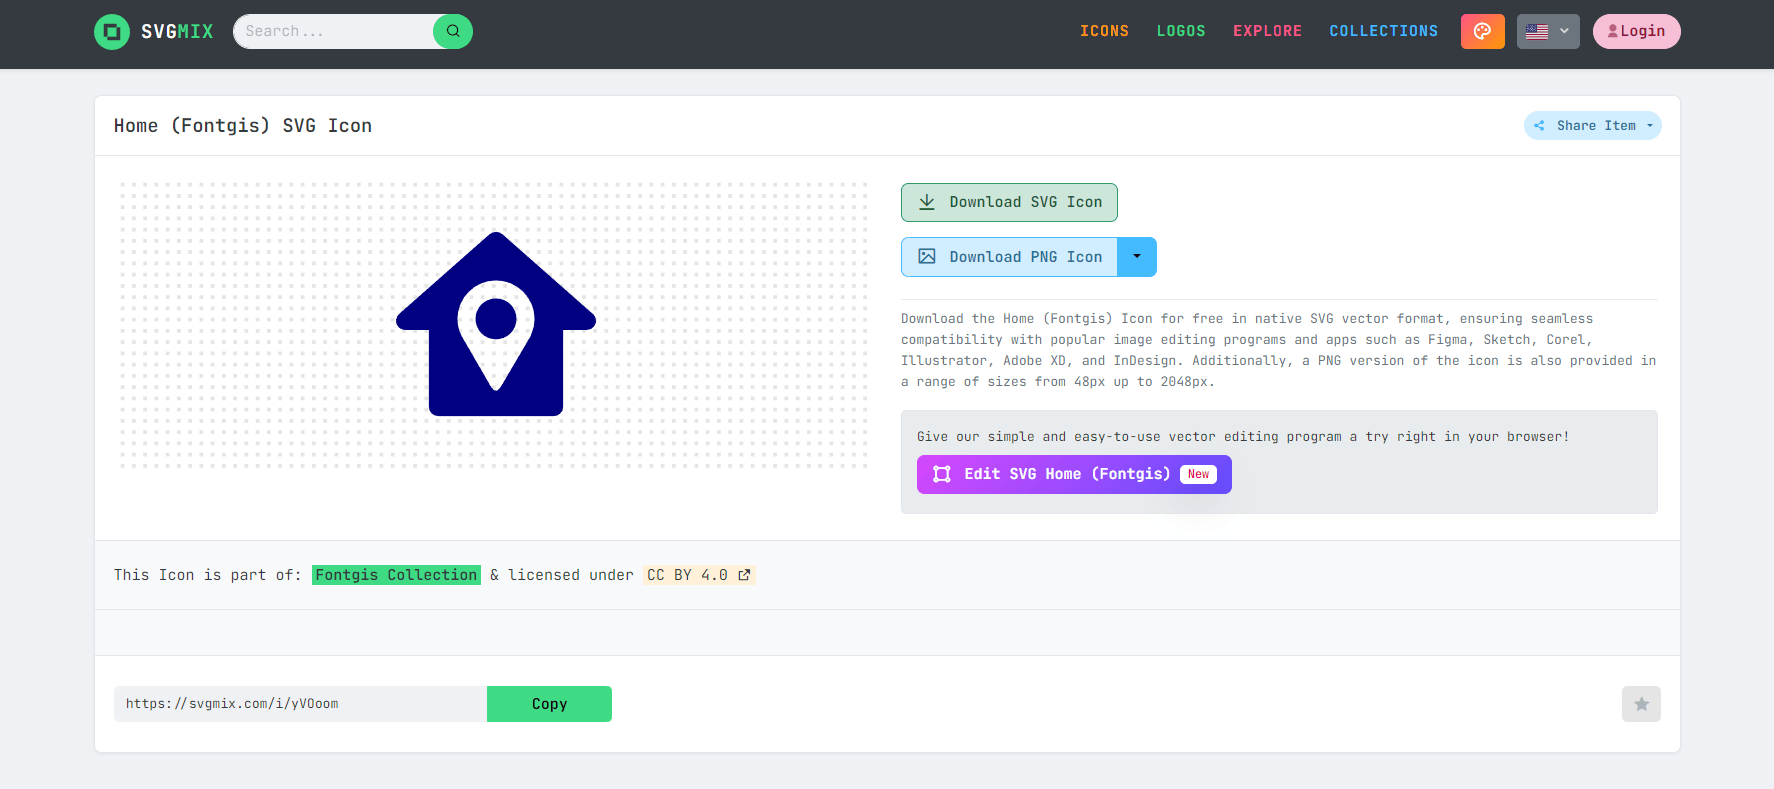Image resolution: width=1774 pixels, height=789 pixels.
Task: Expand the Share Item caret menu
Action: pyautogui.click(x=1650, y=126)
